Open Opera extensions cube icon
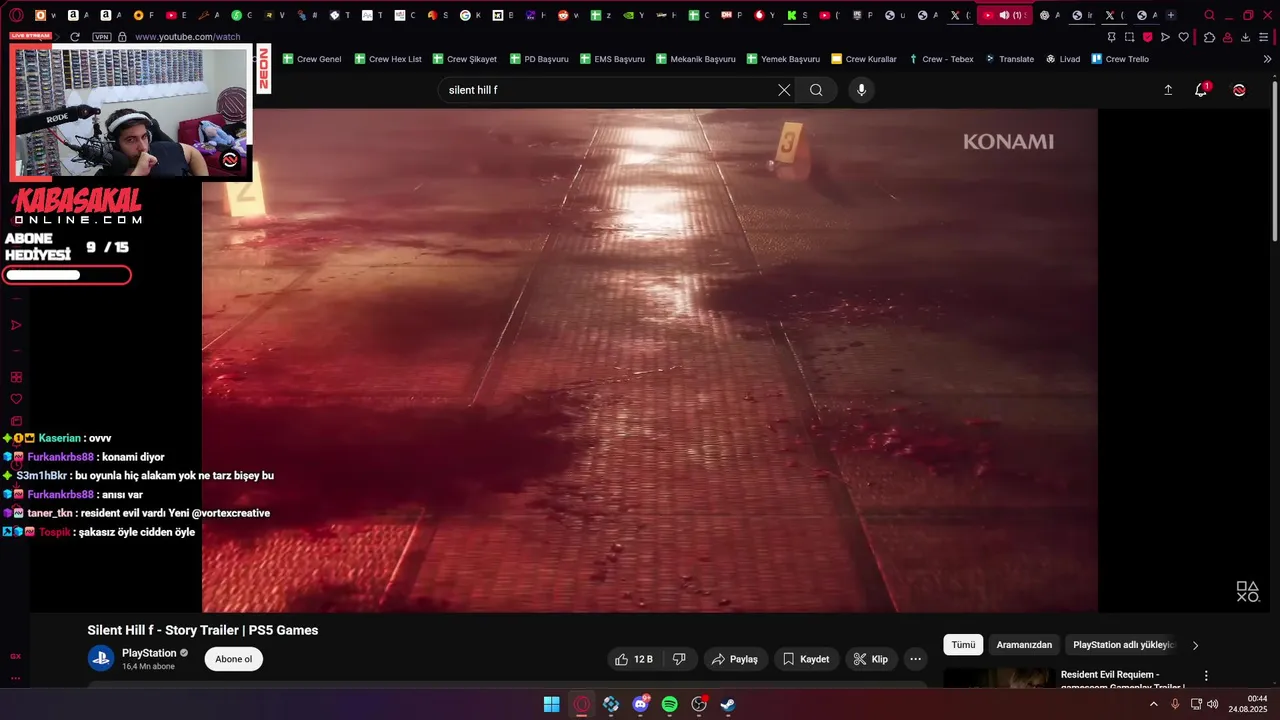1280x720 pixels. tap(1209, 37)
